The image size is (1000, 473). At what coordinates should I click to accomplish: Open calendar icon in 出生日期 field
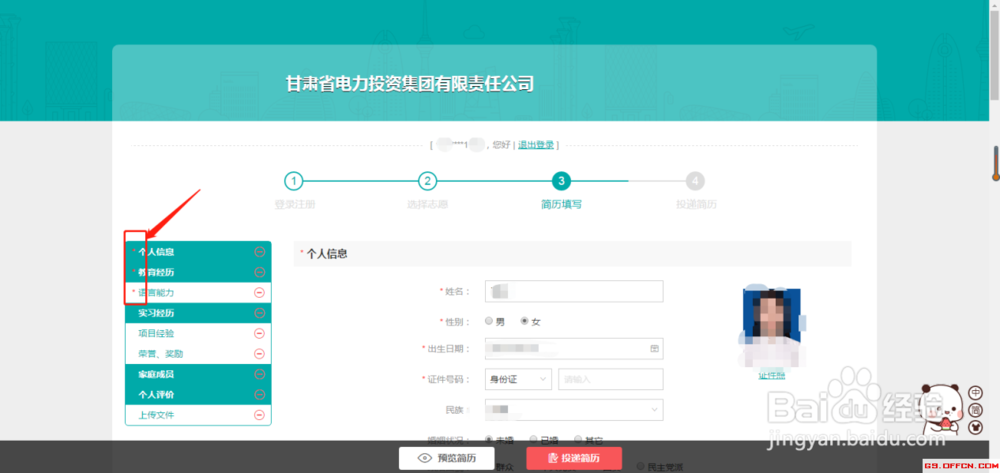tap(654, 349)
